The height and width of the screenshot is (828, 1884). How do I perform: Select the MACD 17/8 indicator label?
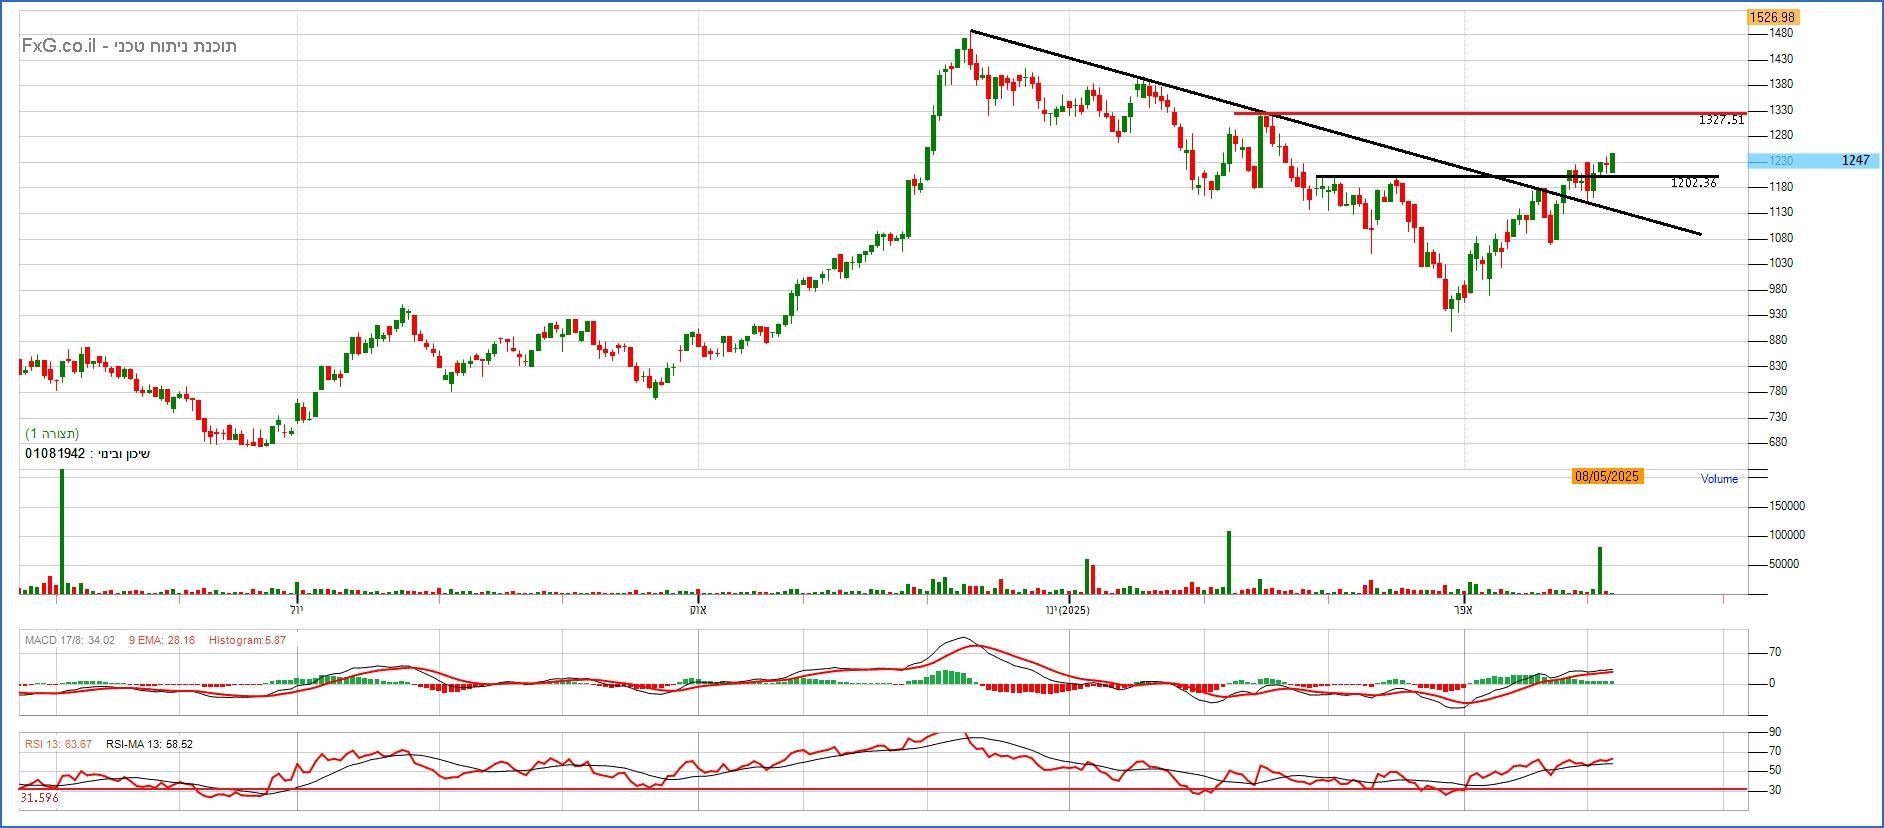[x=69, y=641]
